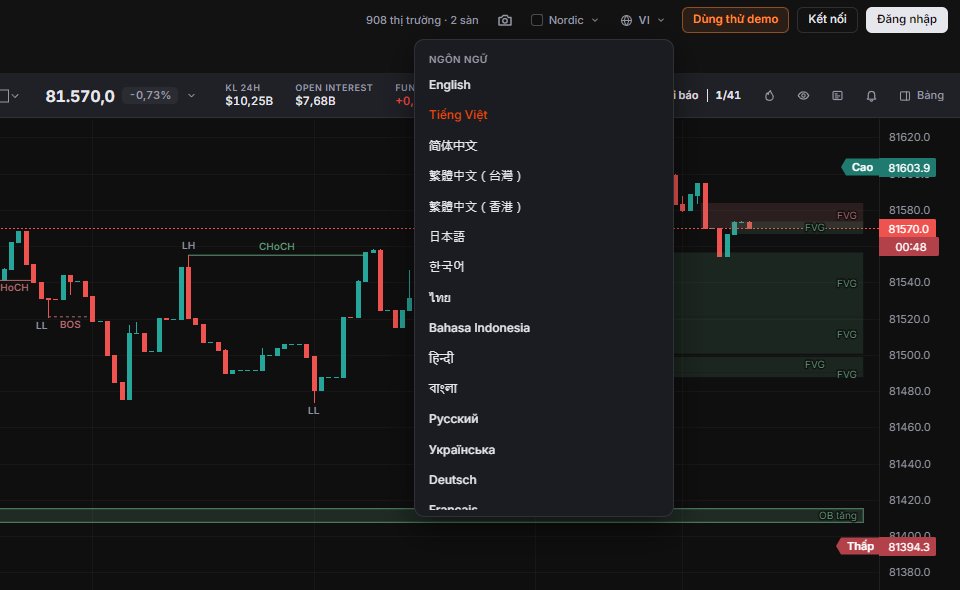Click the 908 thị trường · 2 sàn text
The width and height of the screenshot is (960, 590).
[x=422, y=20]
